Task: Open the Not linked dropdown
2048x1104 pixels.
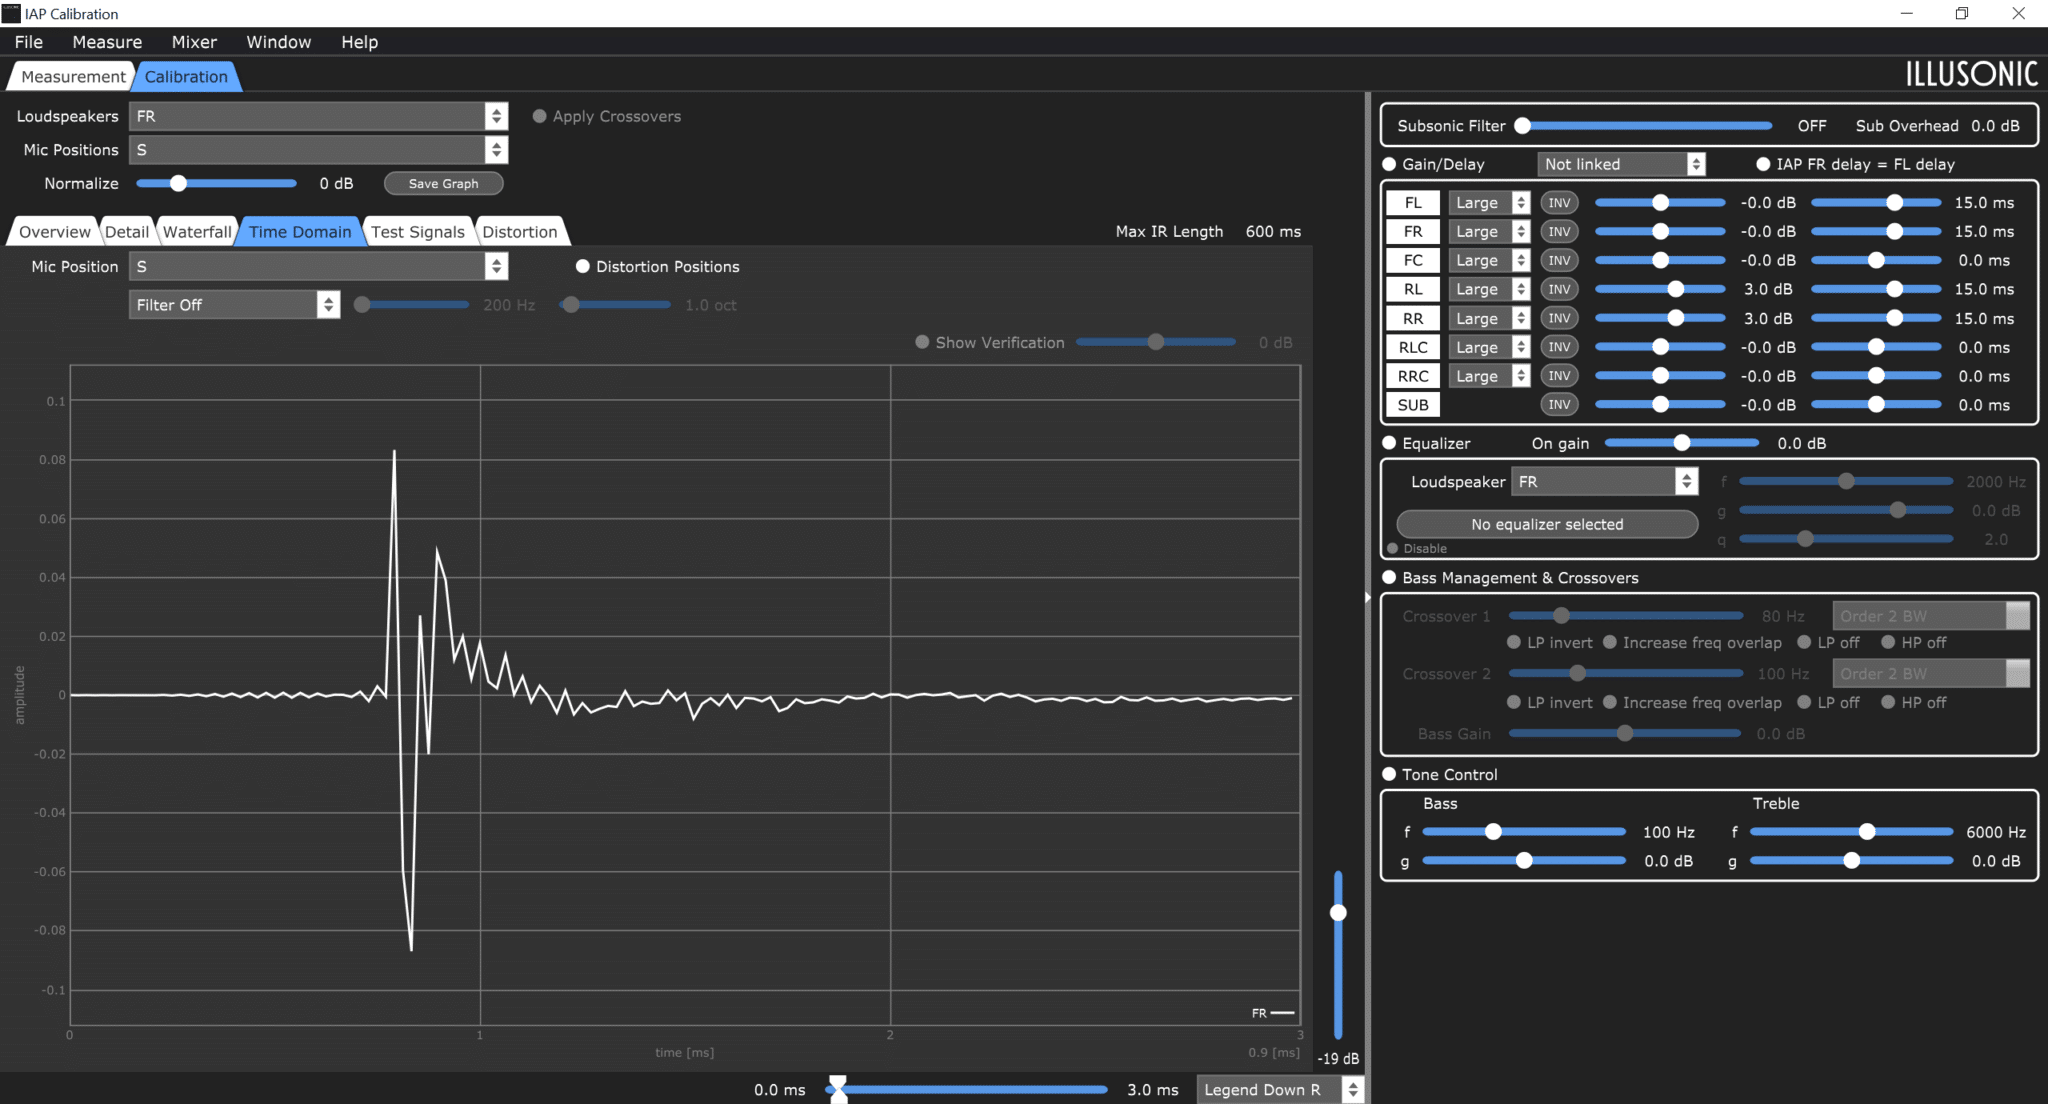Action: (1621, 164)
